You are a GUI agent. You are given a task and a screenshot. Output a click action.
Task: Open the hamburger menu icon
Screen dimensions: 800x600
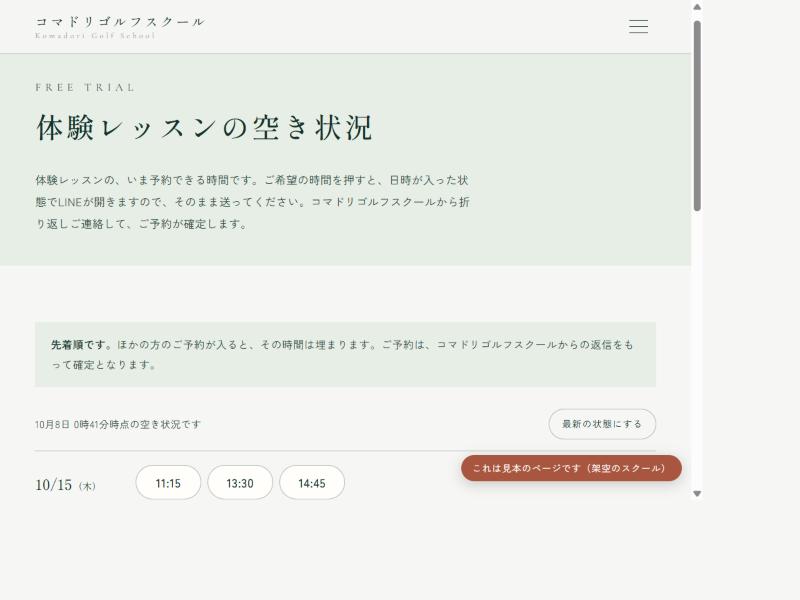(x=638, y=26)
